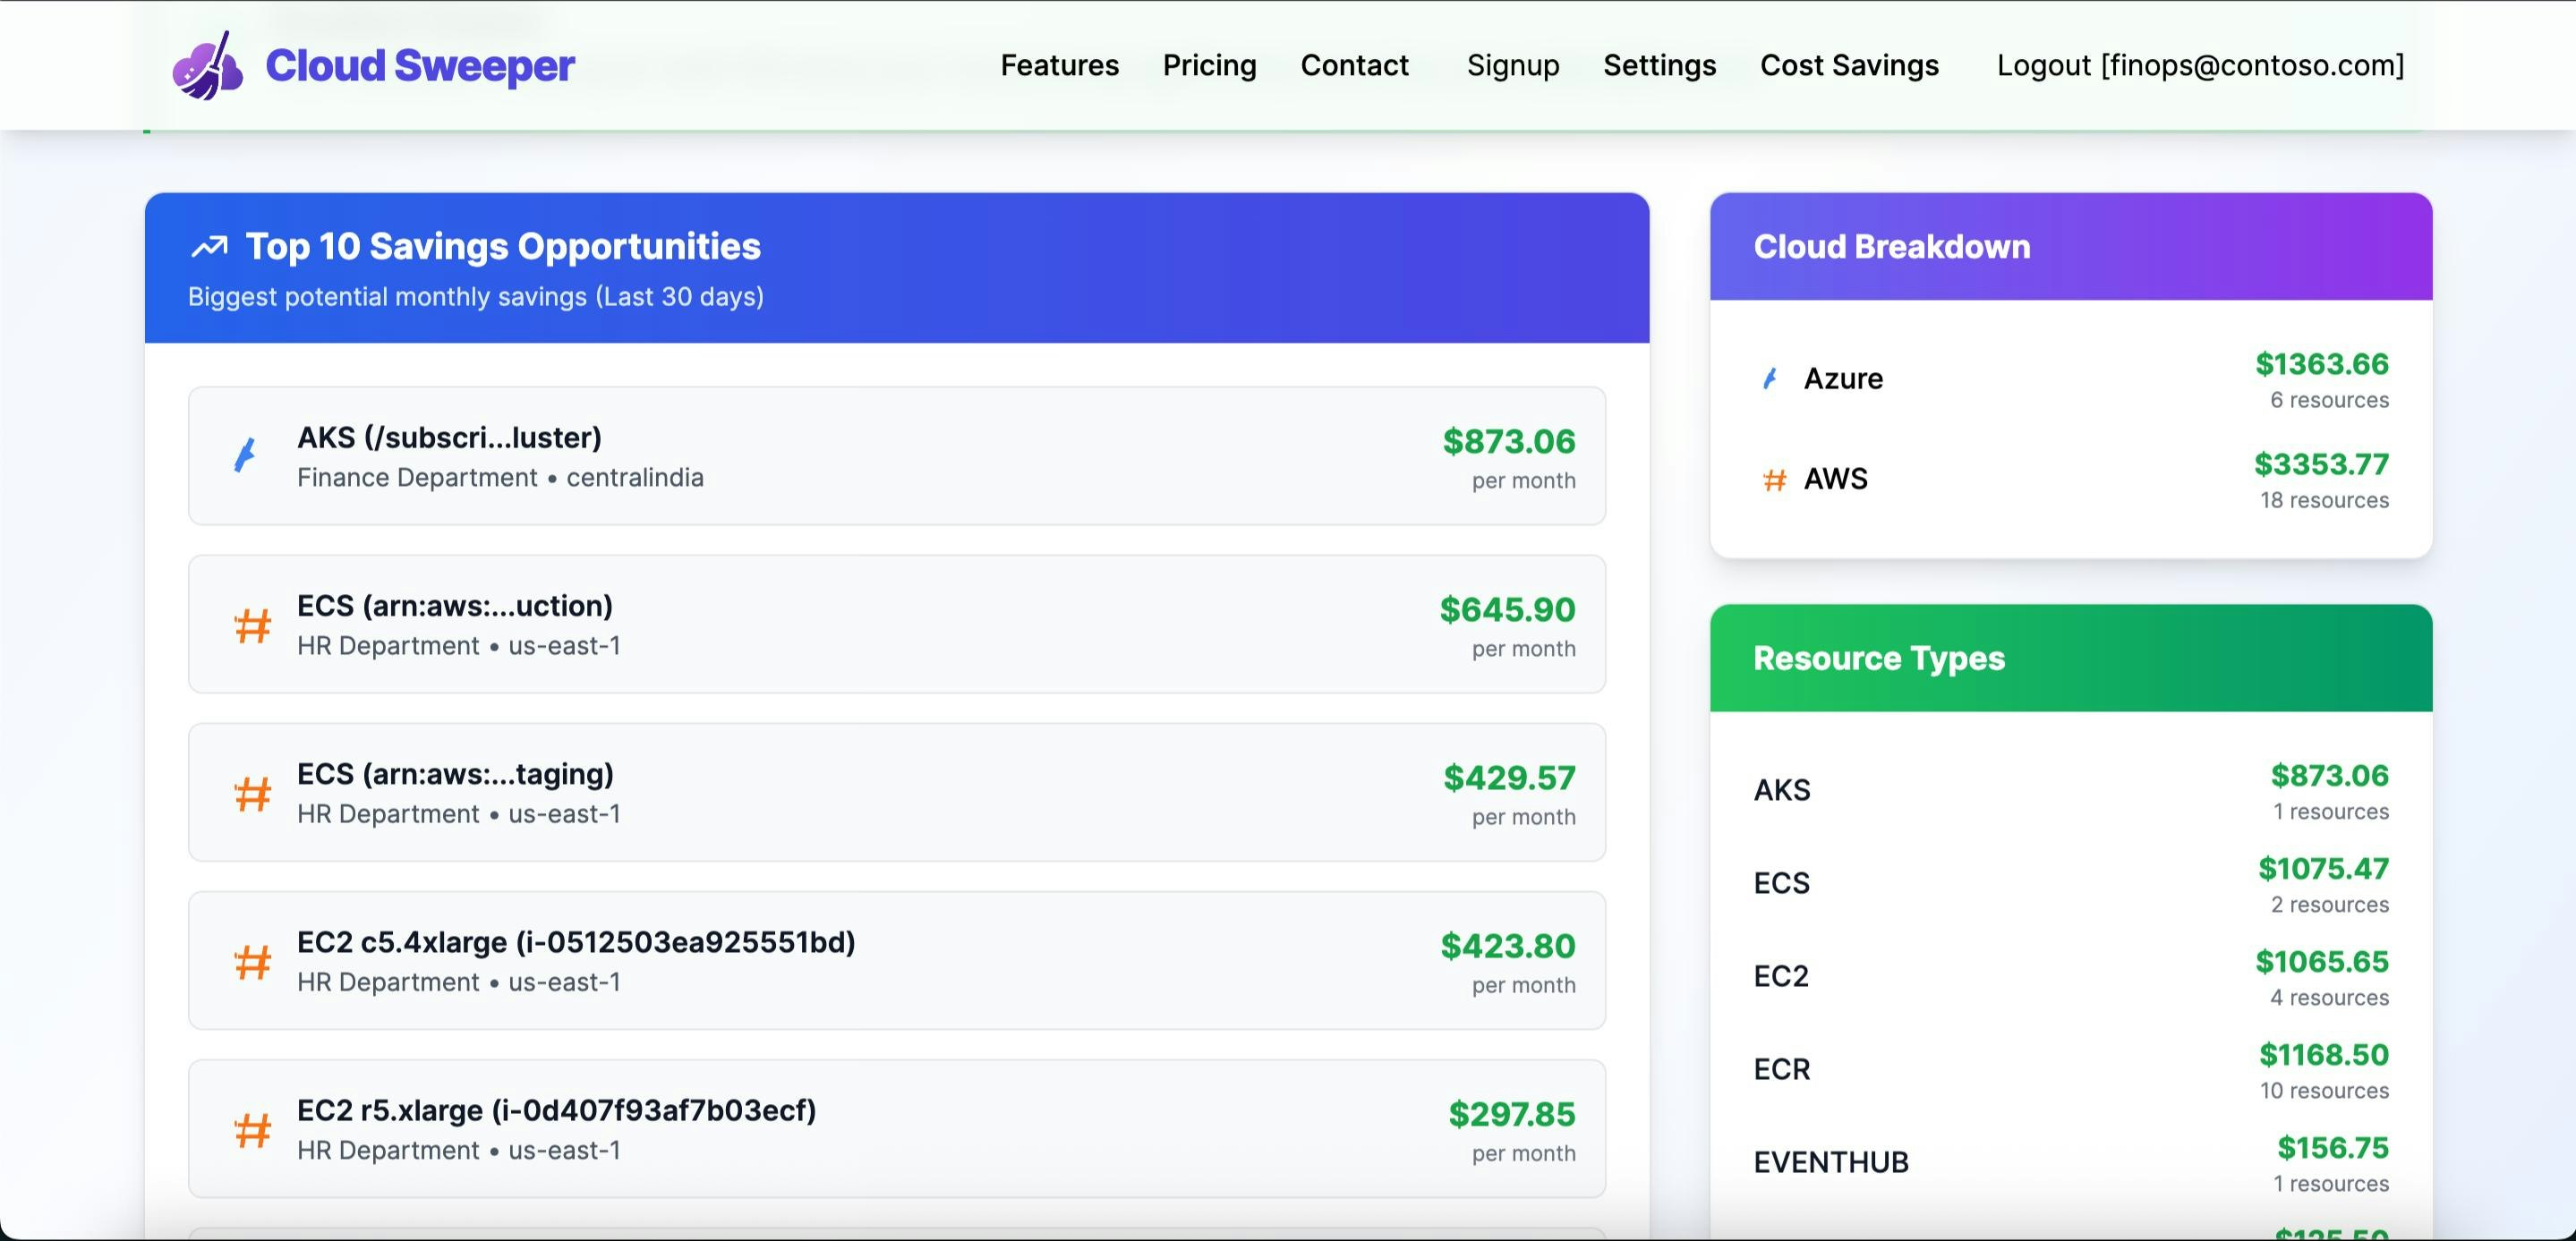
Task: Open the Signup link
Action: pyautogui.click(x=1513, y=65)
